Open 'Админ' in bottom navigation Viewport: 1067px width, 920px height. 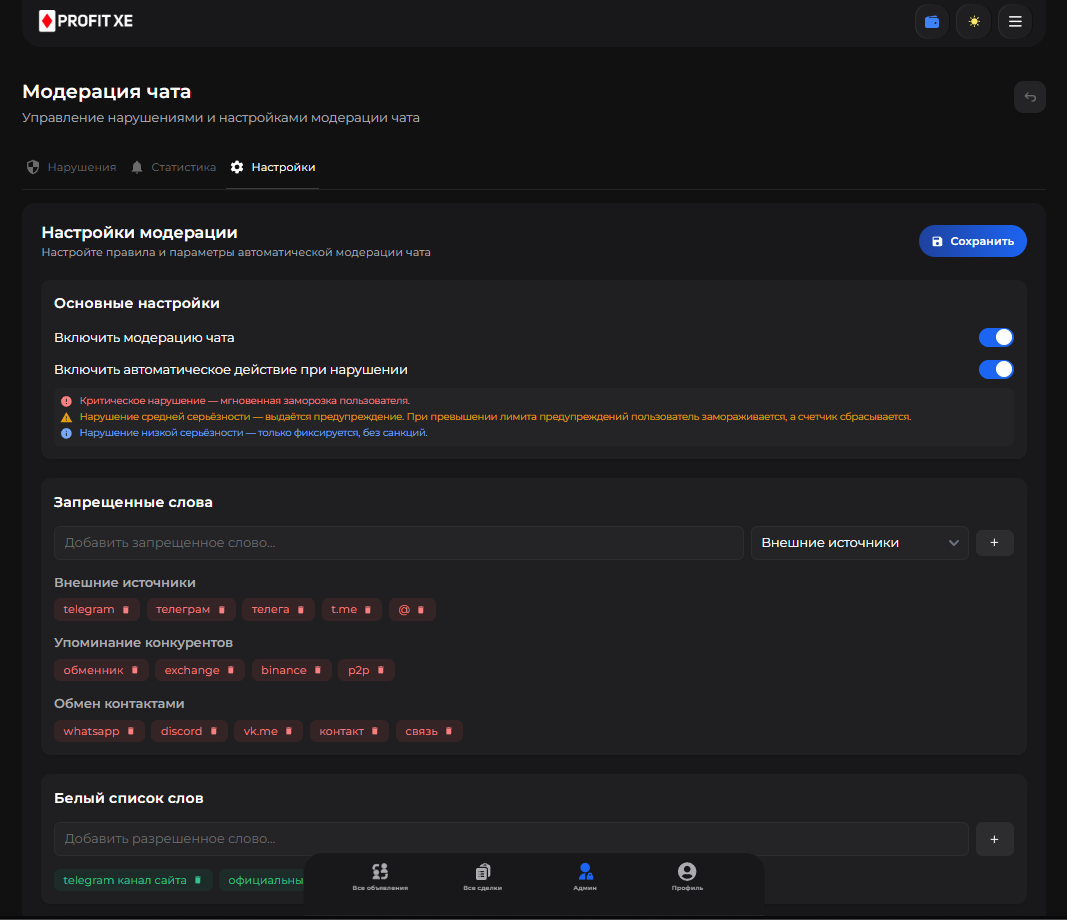click(x=585, y=876)
